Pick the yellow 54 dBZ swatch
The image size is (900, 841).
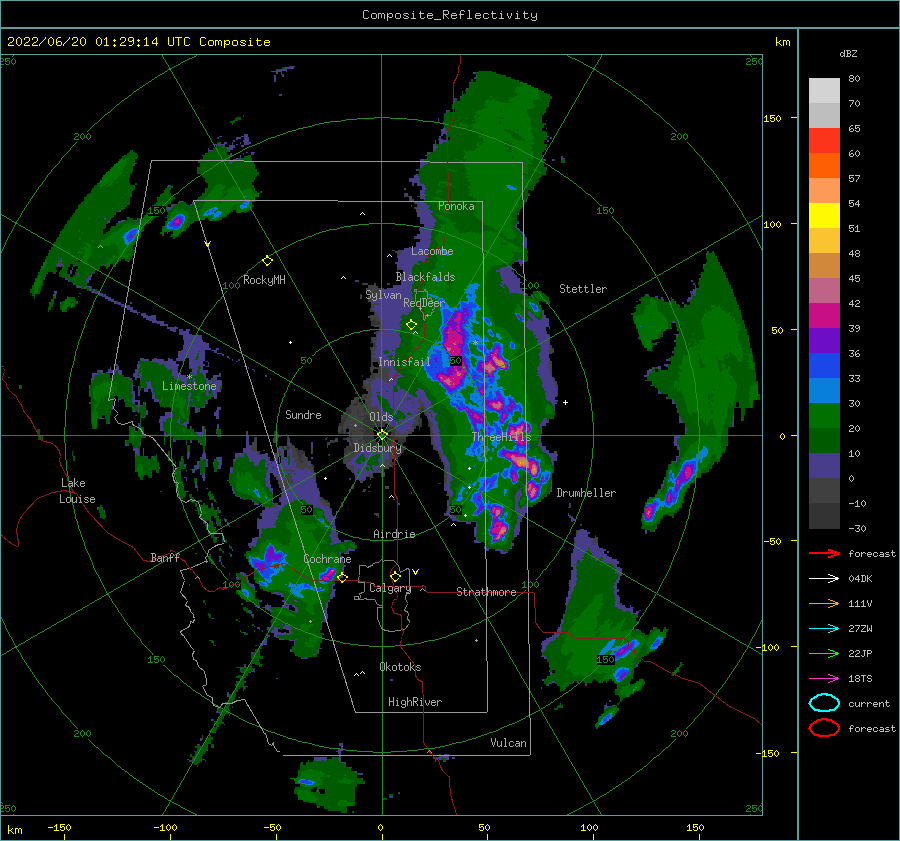[824, 215]
